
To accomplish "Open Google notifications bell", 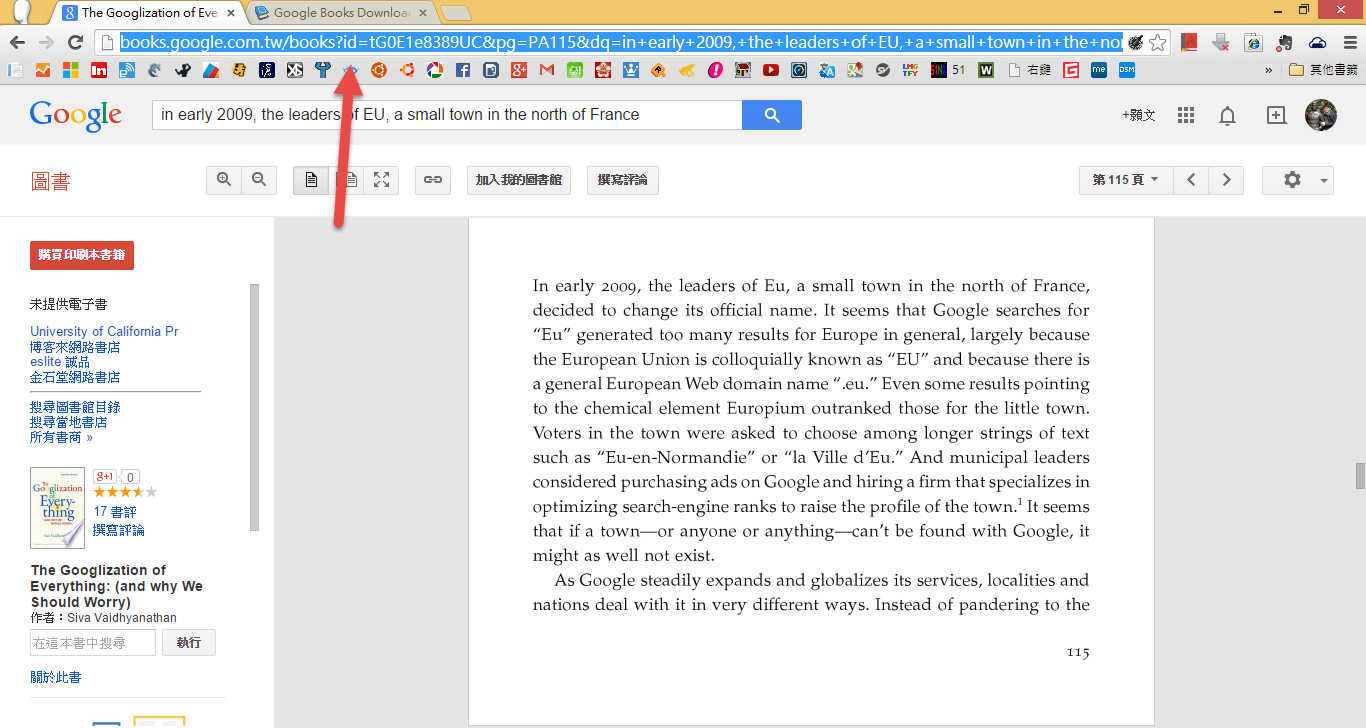I will (1227, 115).
